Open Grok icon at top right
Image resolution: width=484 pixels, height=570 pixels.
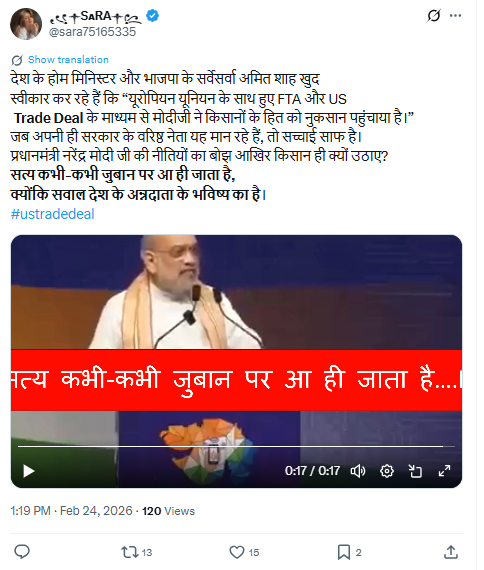(x=433, y=16)
